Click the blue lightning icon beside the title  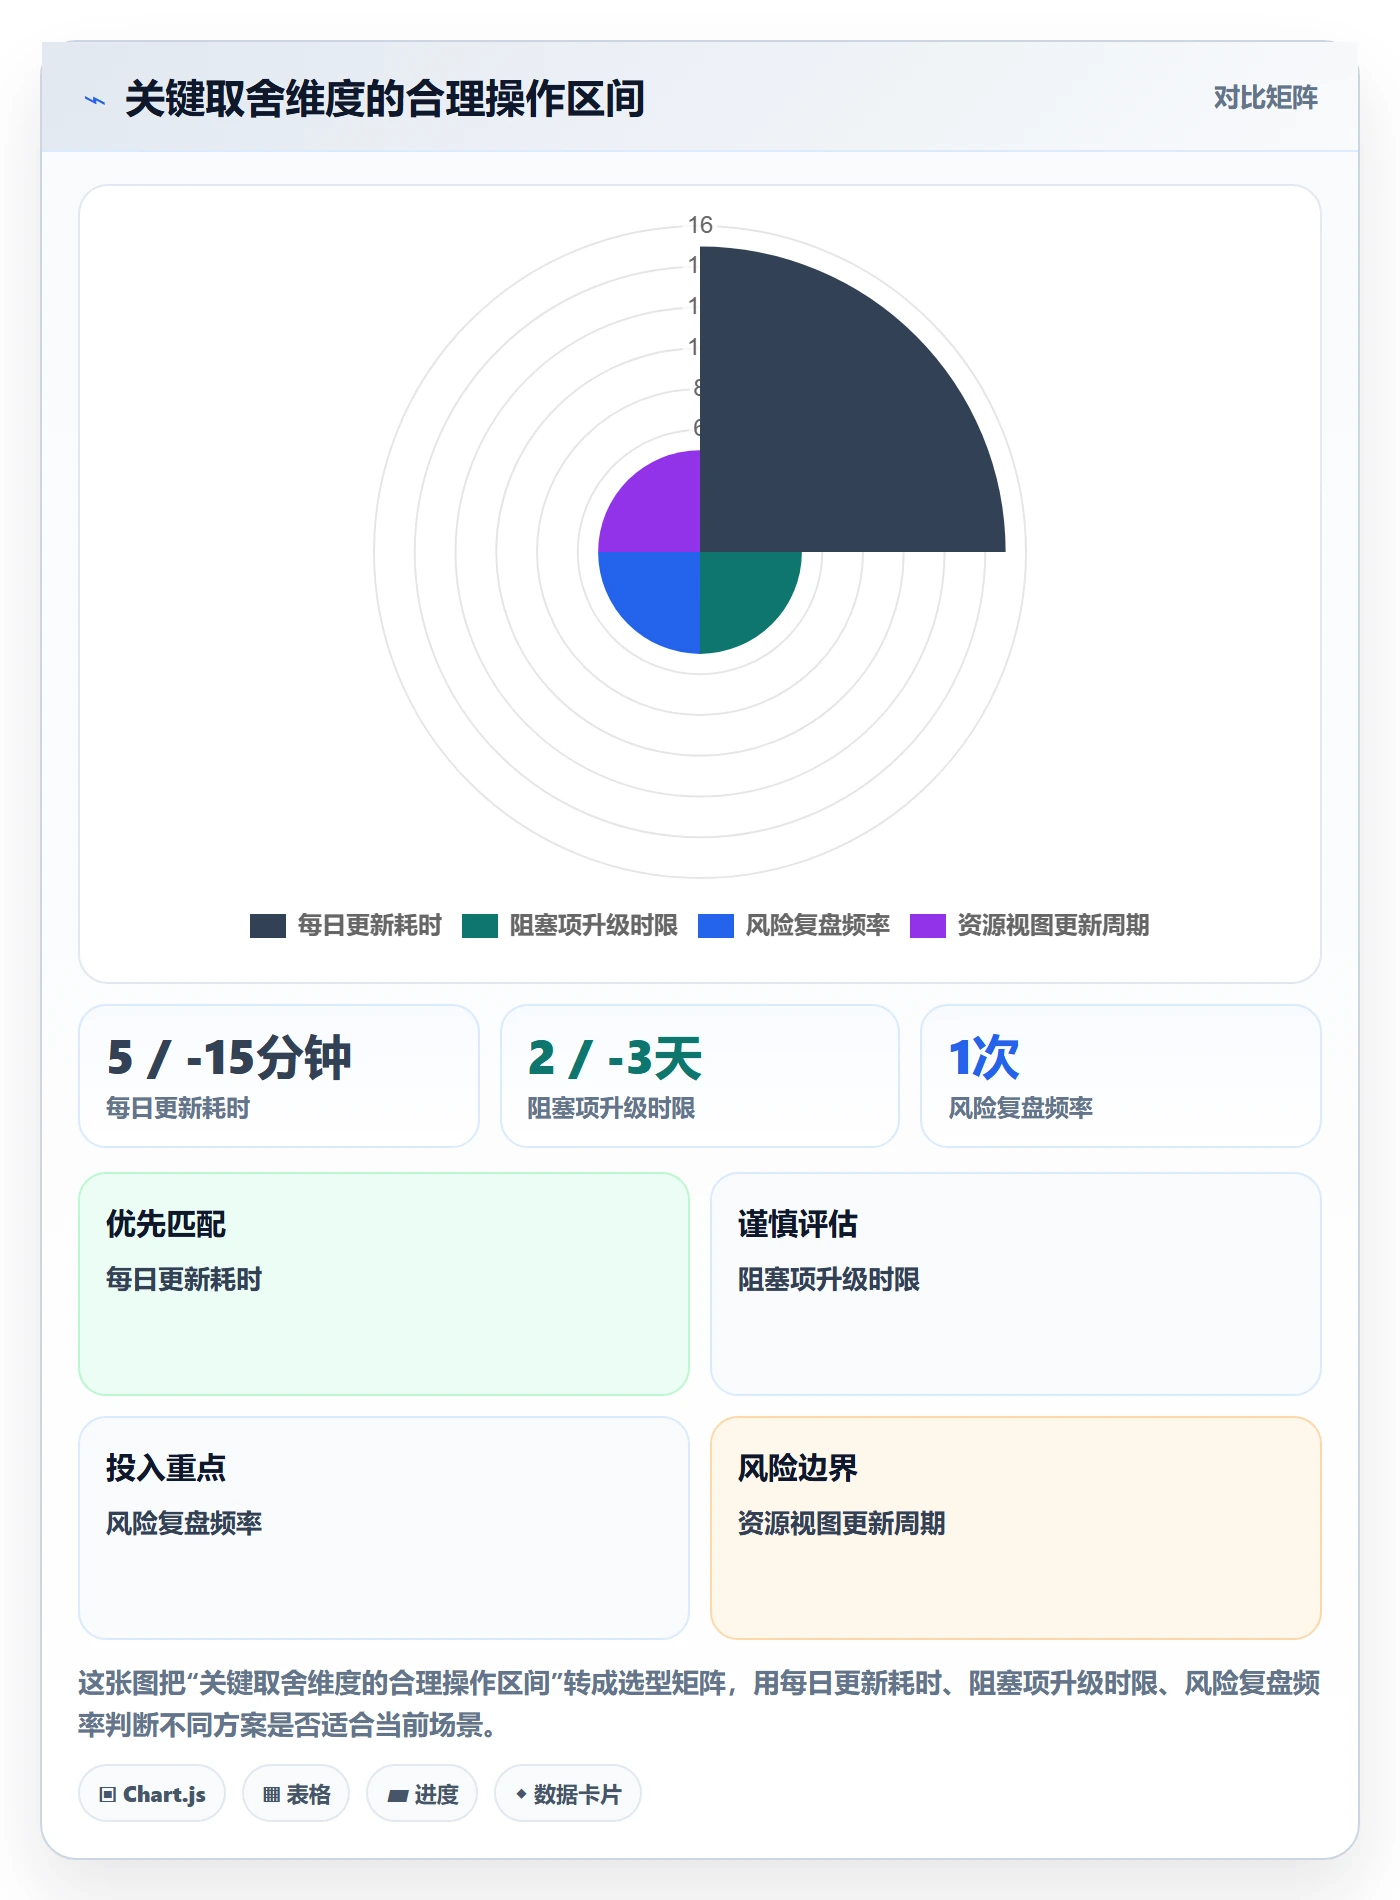tap(95, 100)
